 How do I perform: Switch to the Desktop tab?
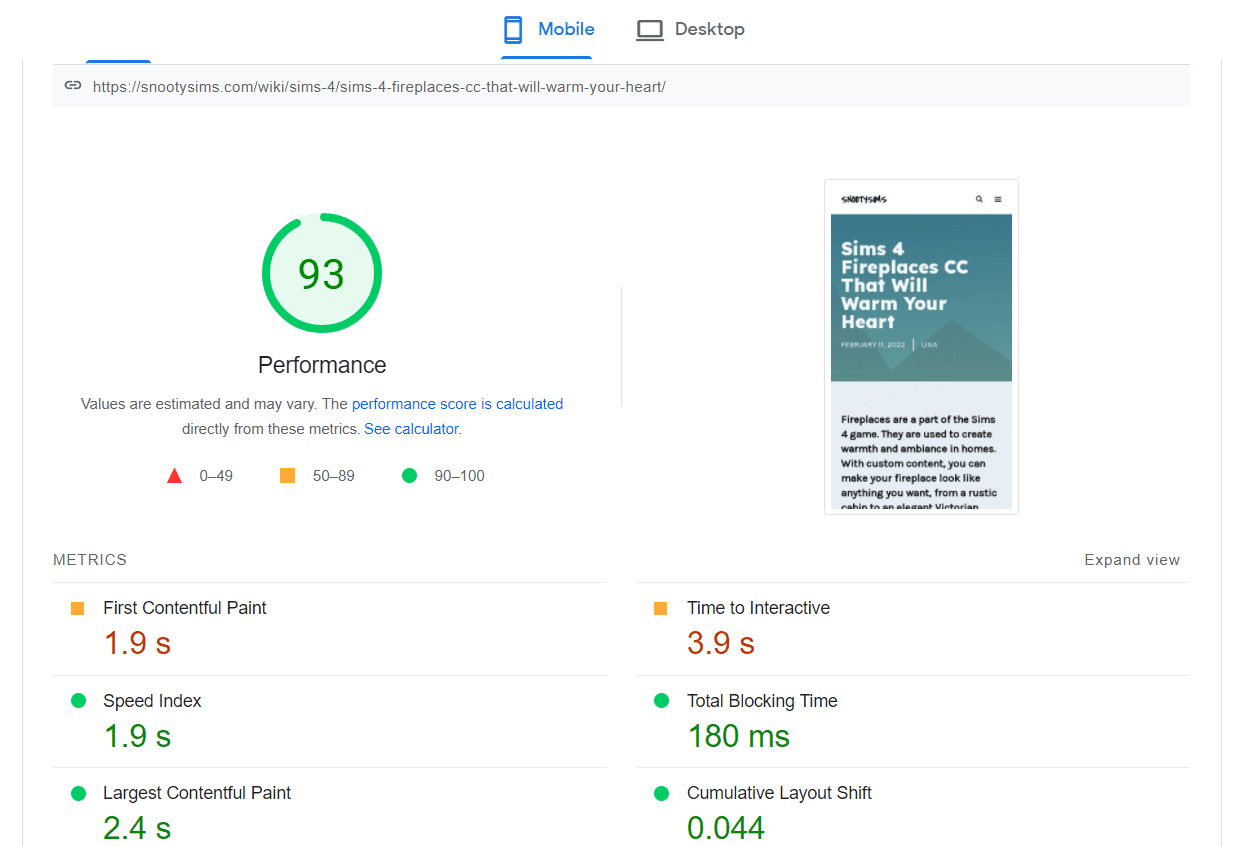(x=690, y=29)
